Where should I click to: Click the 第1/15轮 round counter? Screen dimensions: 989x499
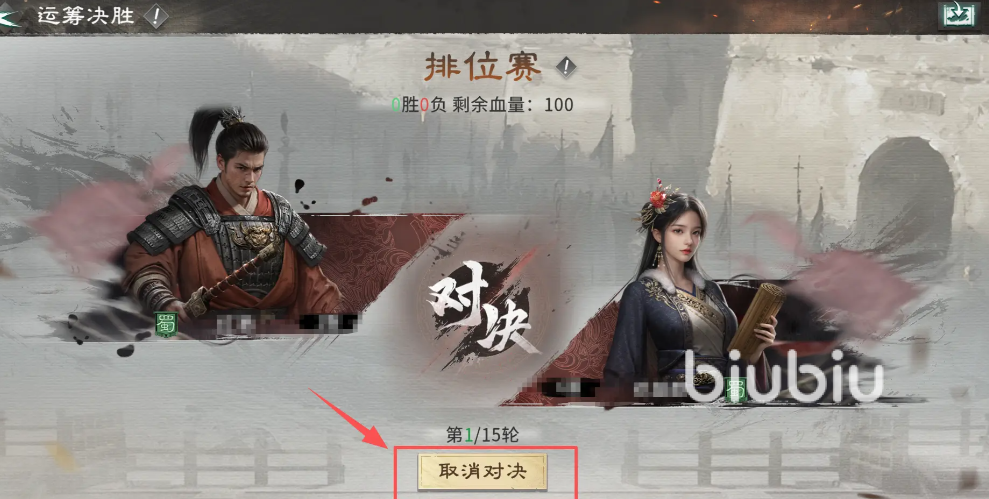pyautogui.click(x=483, y=435)
